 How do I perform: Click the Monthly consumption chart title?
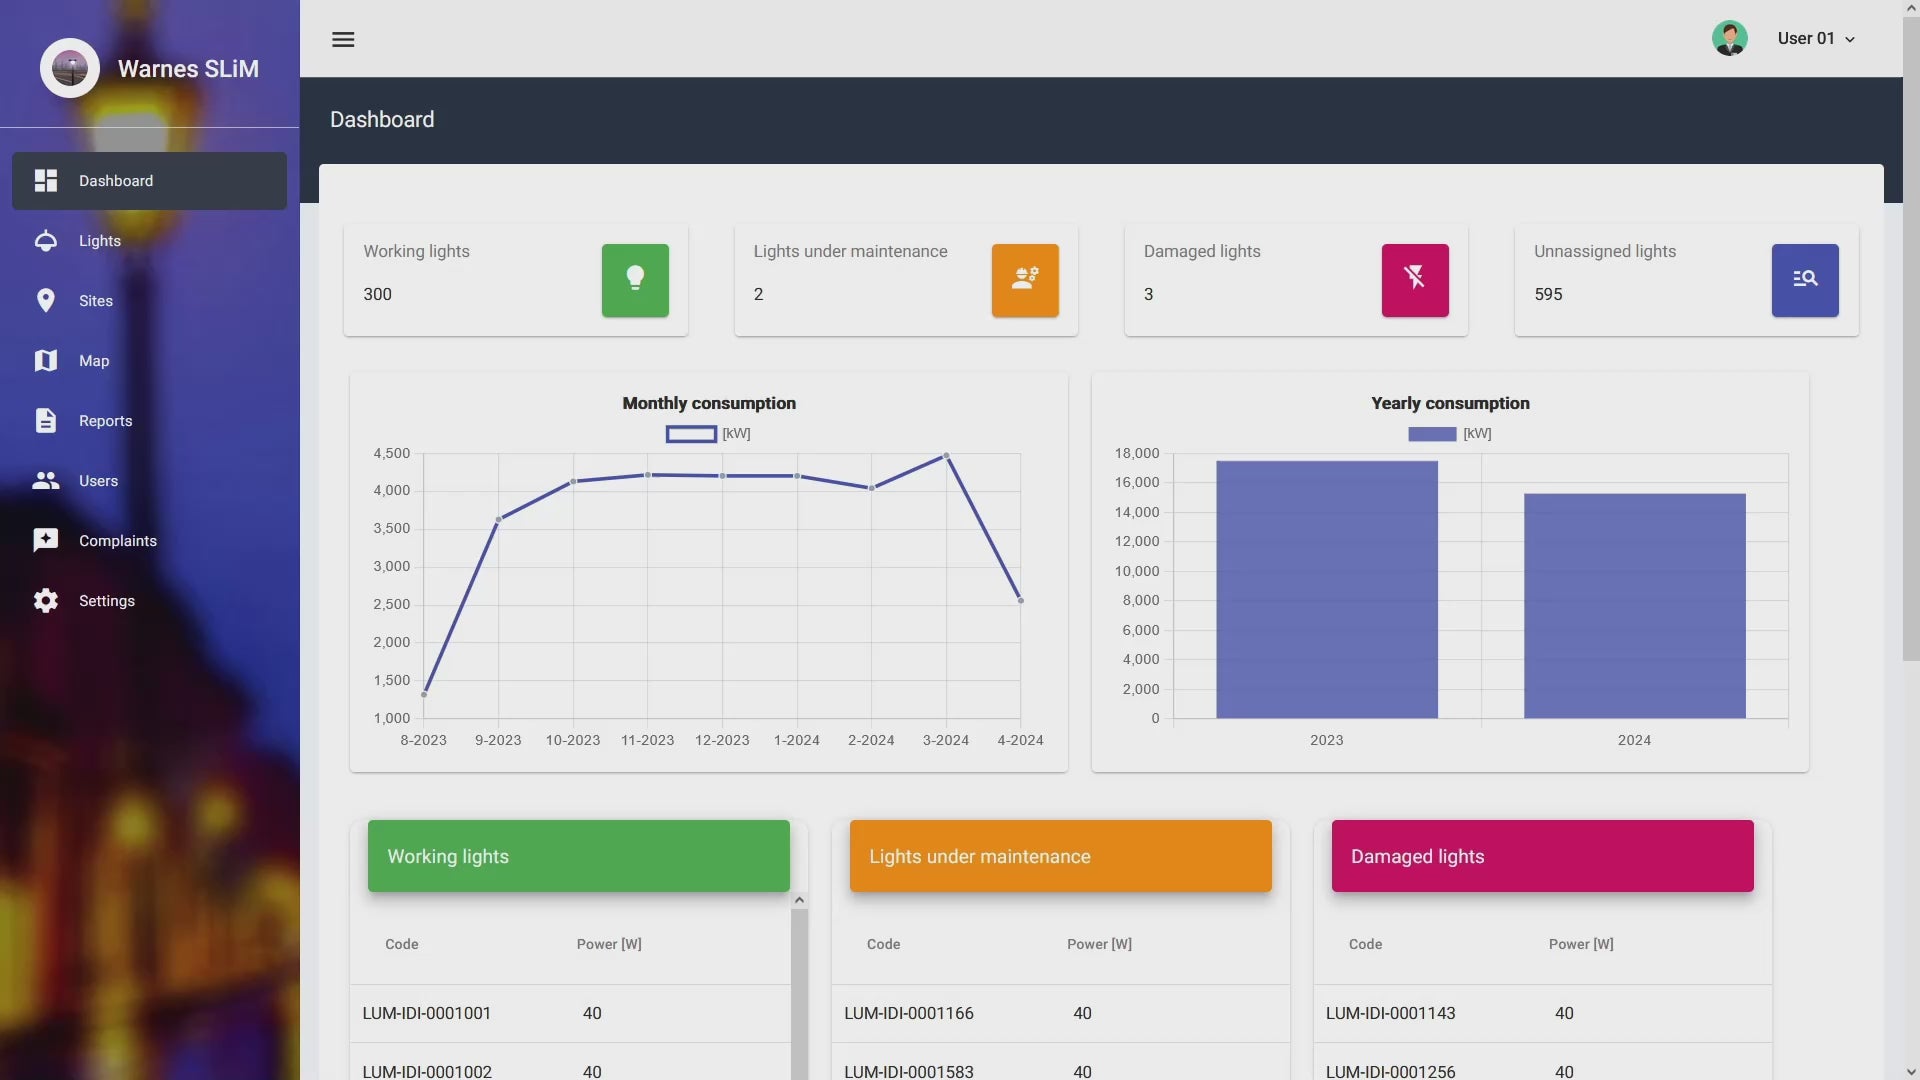709,403
